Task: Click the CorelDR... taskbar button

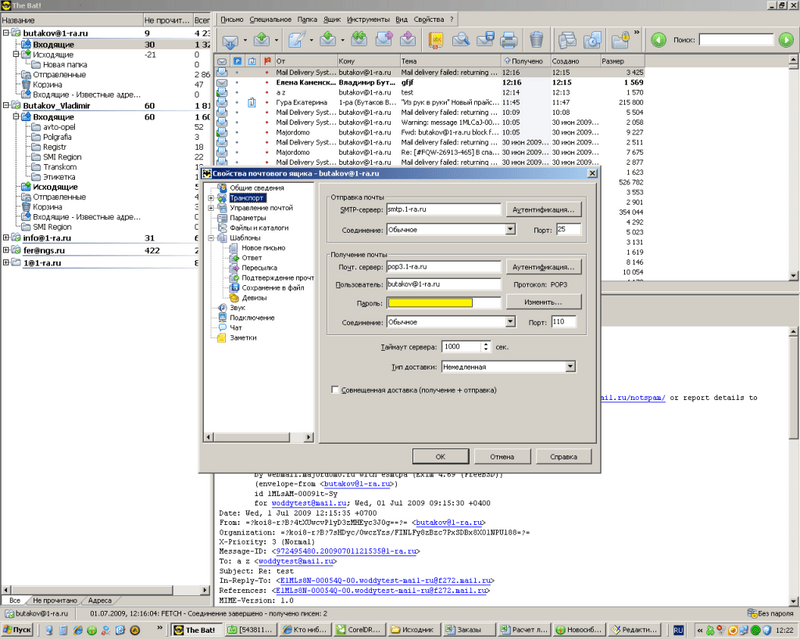Action: pos(359,630)
